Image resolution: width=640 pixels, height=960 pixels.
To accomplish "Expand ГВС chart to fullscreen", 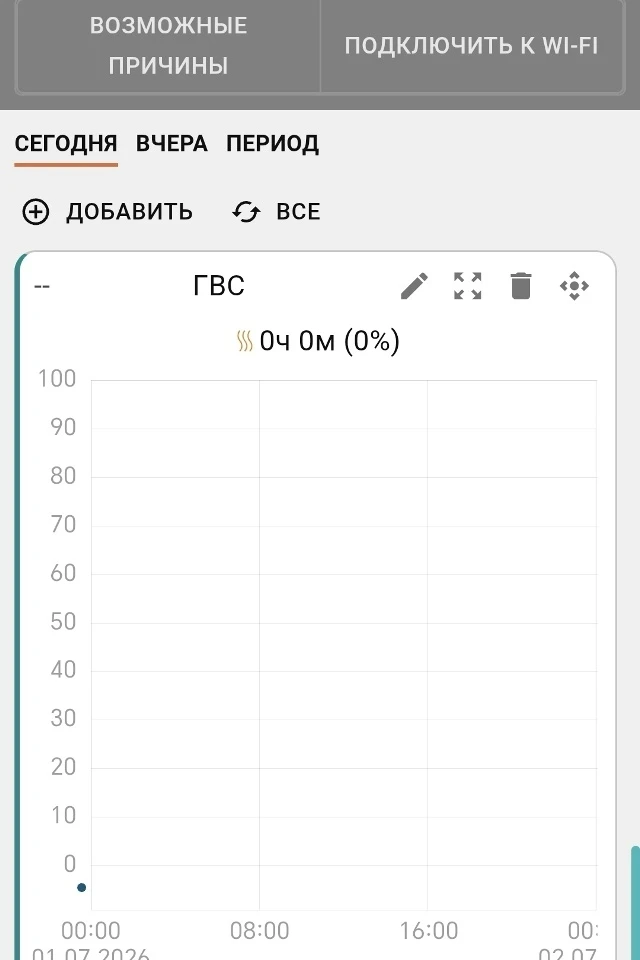I will pos(467,286).
